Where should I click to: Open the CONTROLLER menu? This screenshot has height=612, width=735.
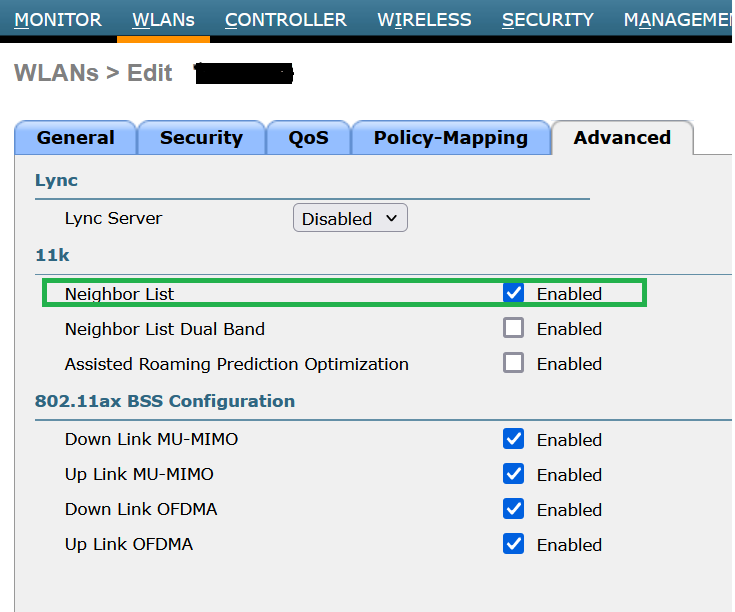tap(285, 20)
